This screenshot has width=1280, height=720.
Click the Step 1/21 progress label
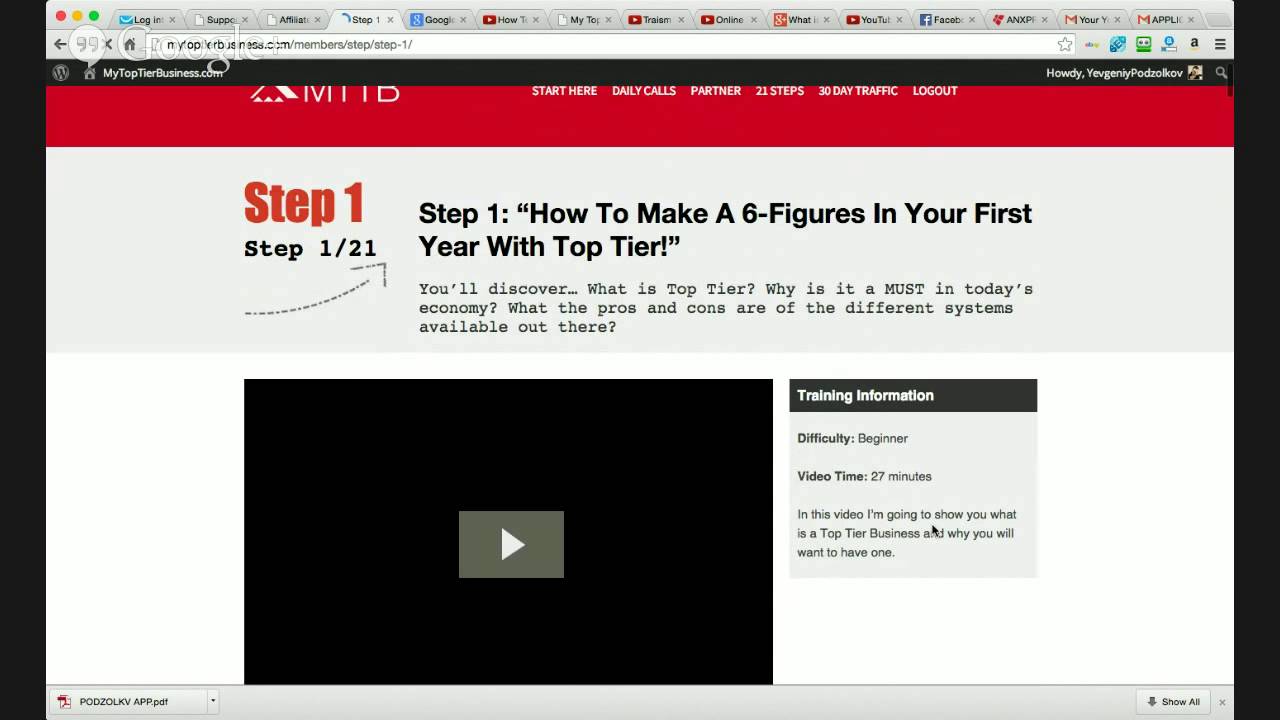(310, 249)
